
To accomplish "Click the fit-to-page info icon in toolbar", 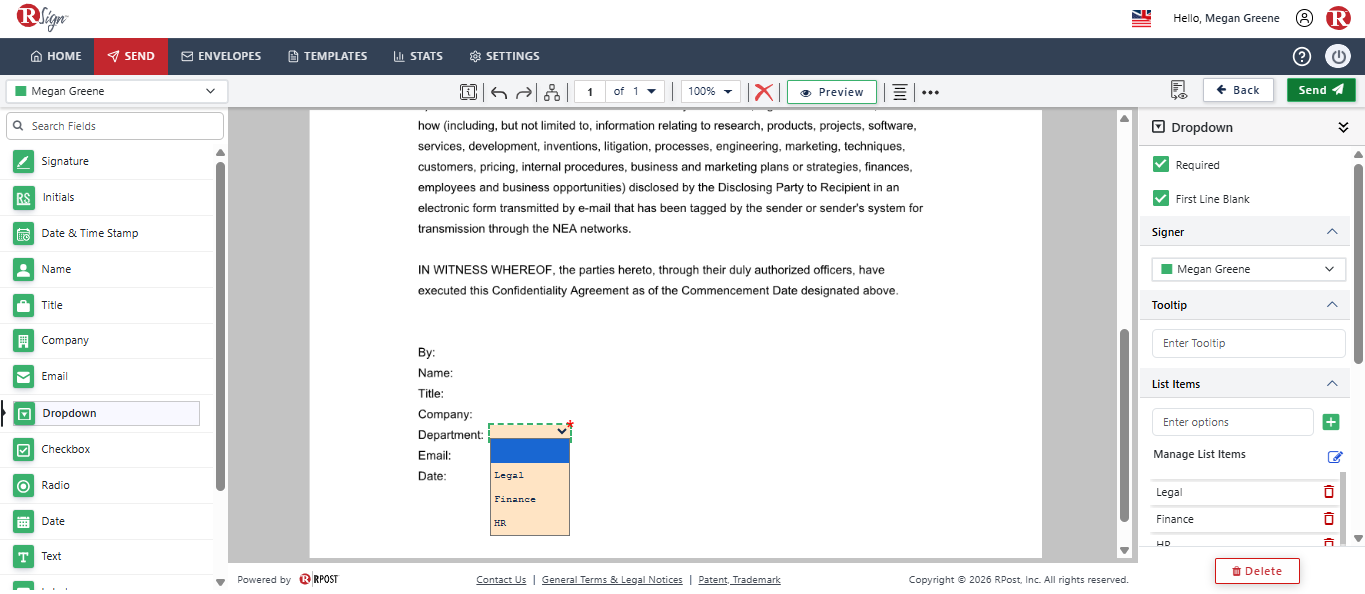I will (x=468, y=92).
